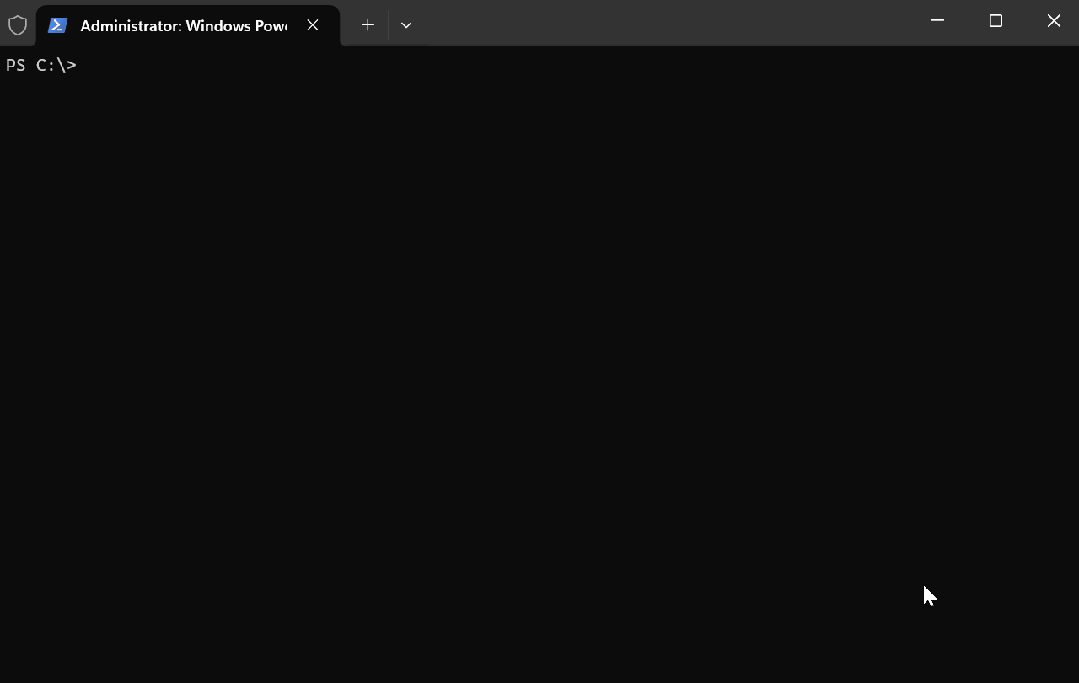Open a new tab with the plus icon

(x=367, y=25)
